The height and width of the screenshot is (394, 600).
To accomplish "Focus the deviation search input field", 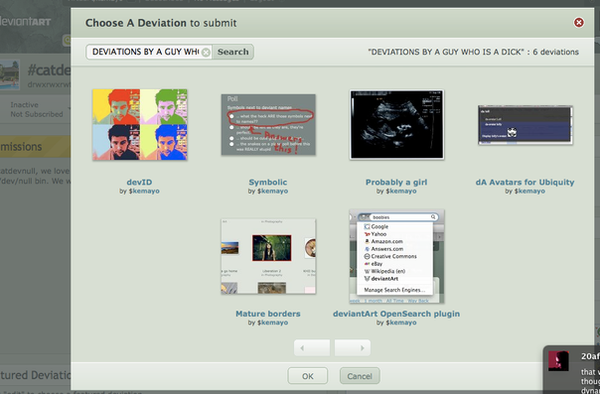I will [x=146, y=52].
